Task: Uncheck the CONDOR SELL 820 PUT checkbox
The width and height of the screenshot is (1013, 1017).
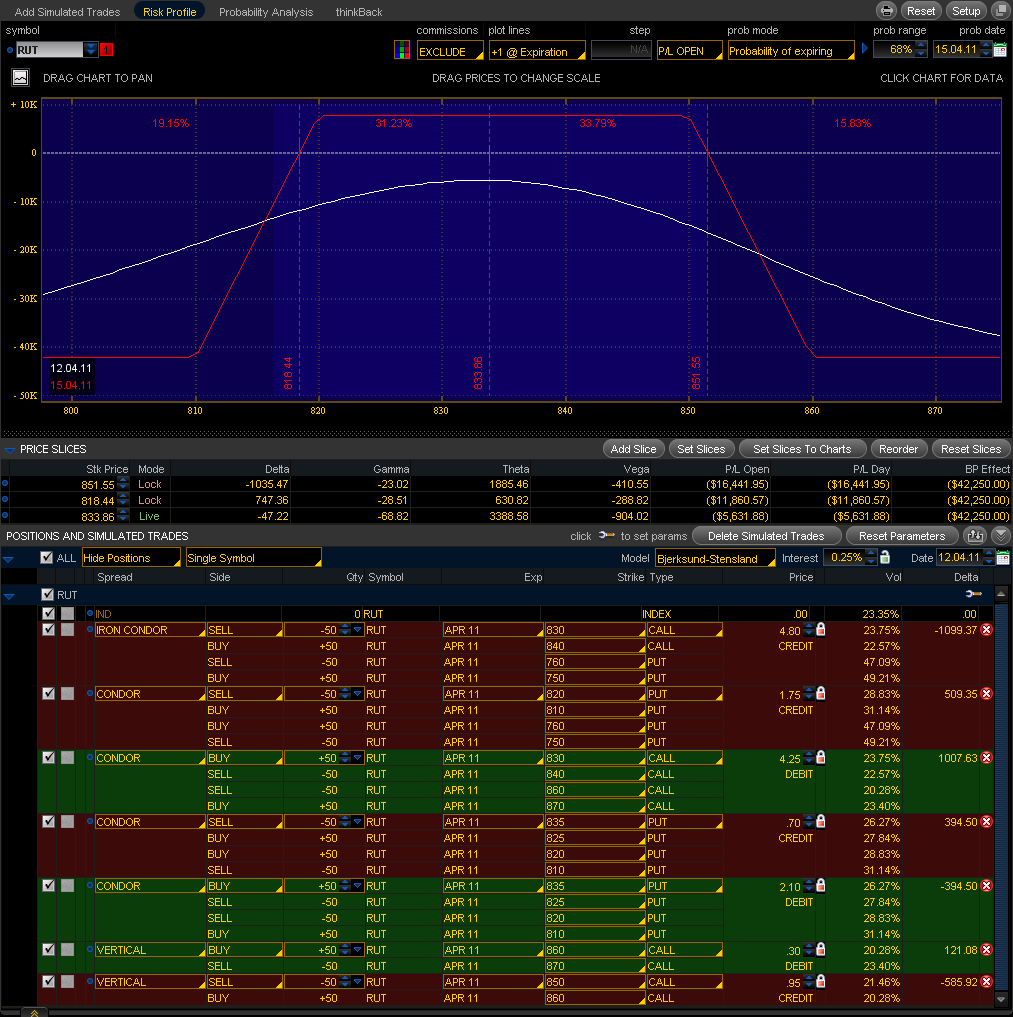Action: [x=48, y=693]
